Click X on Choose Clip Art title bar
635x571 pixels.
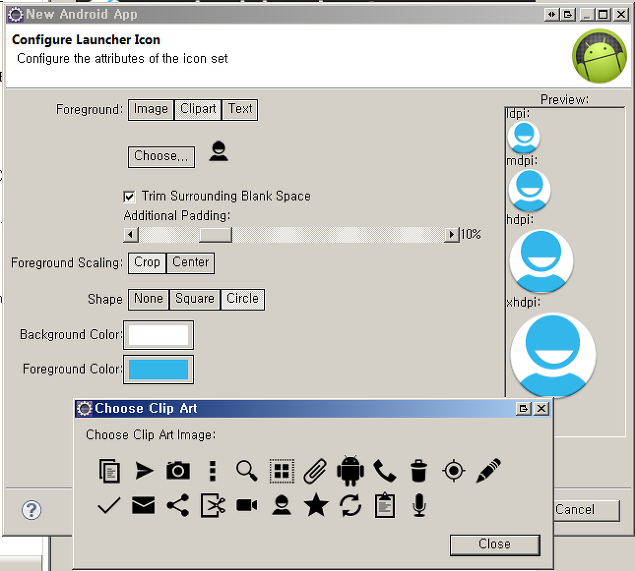coord(541,409)
